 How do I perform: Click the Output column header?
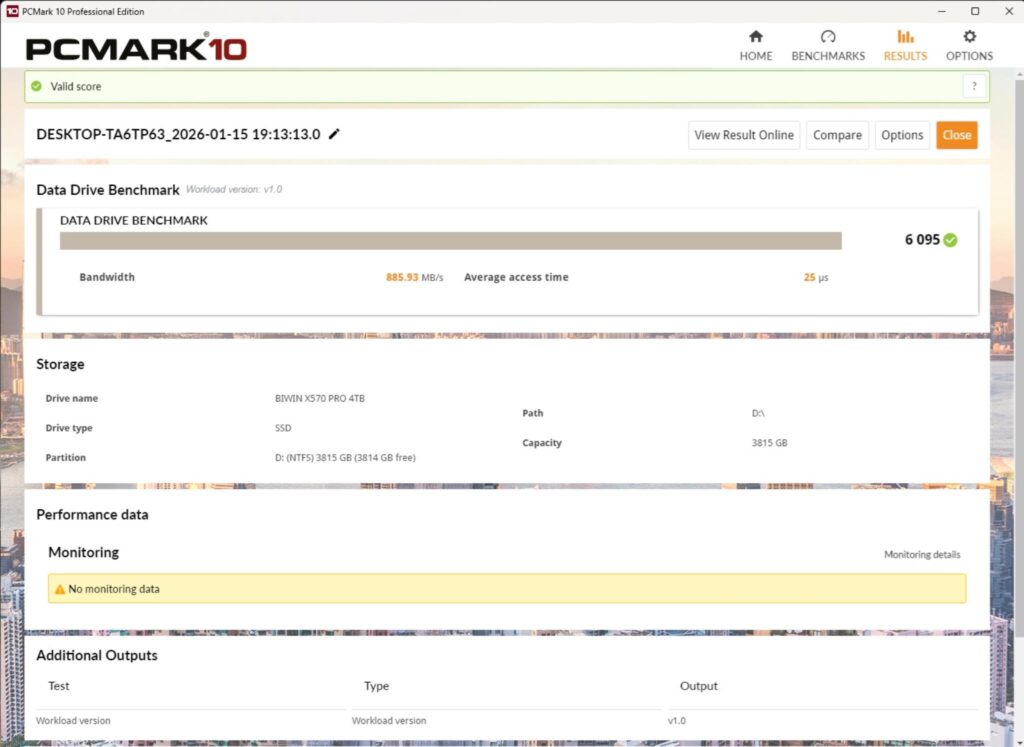(698, 686)
